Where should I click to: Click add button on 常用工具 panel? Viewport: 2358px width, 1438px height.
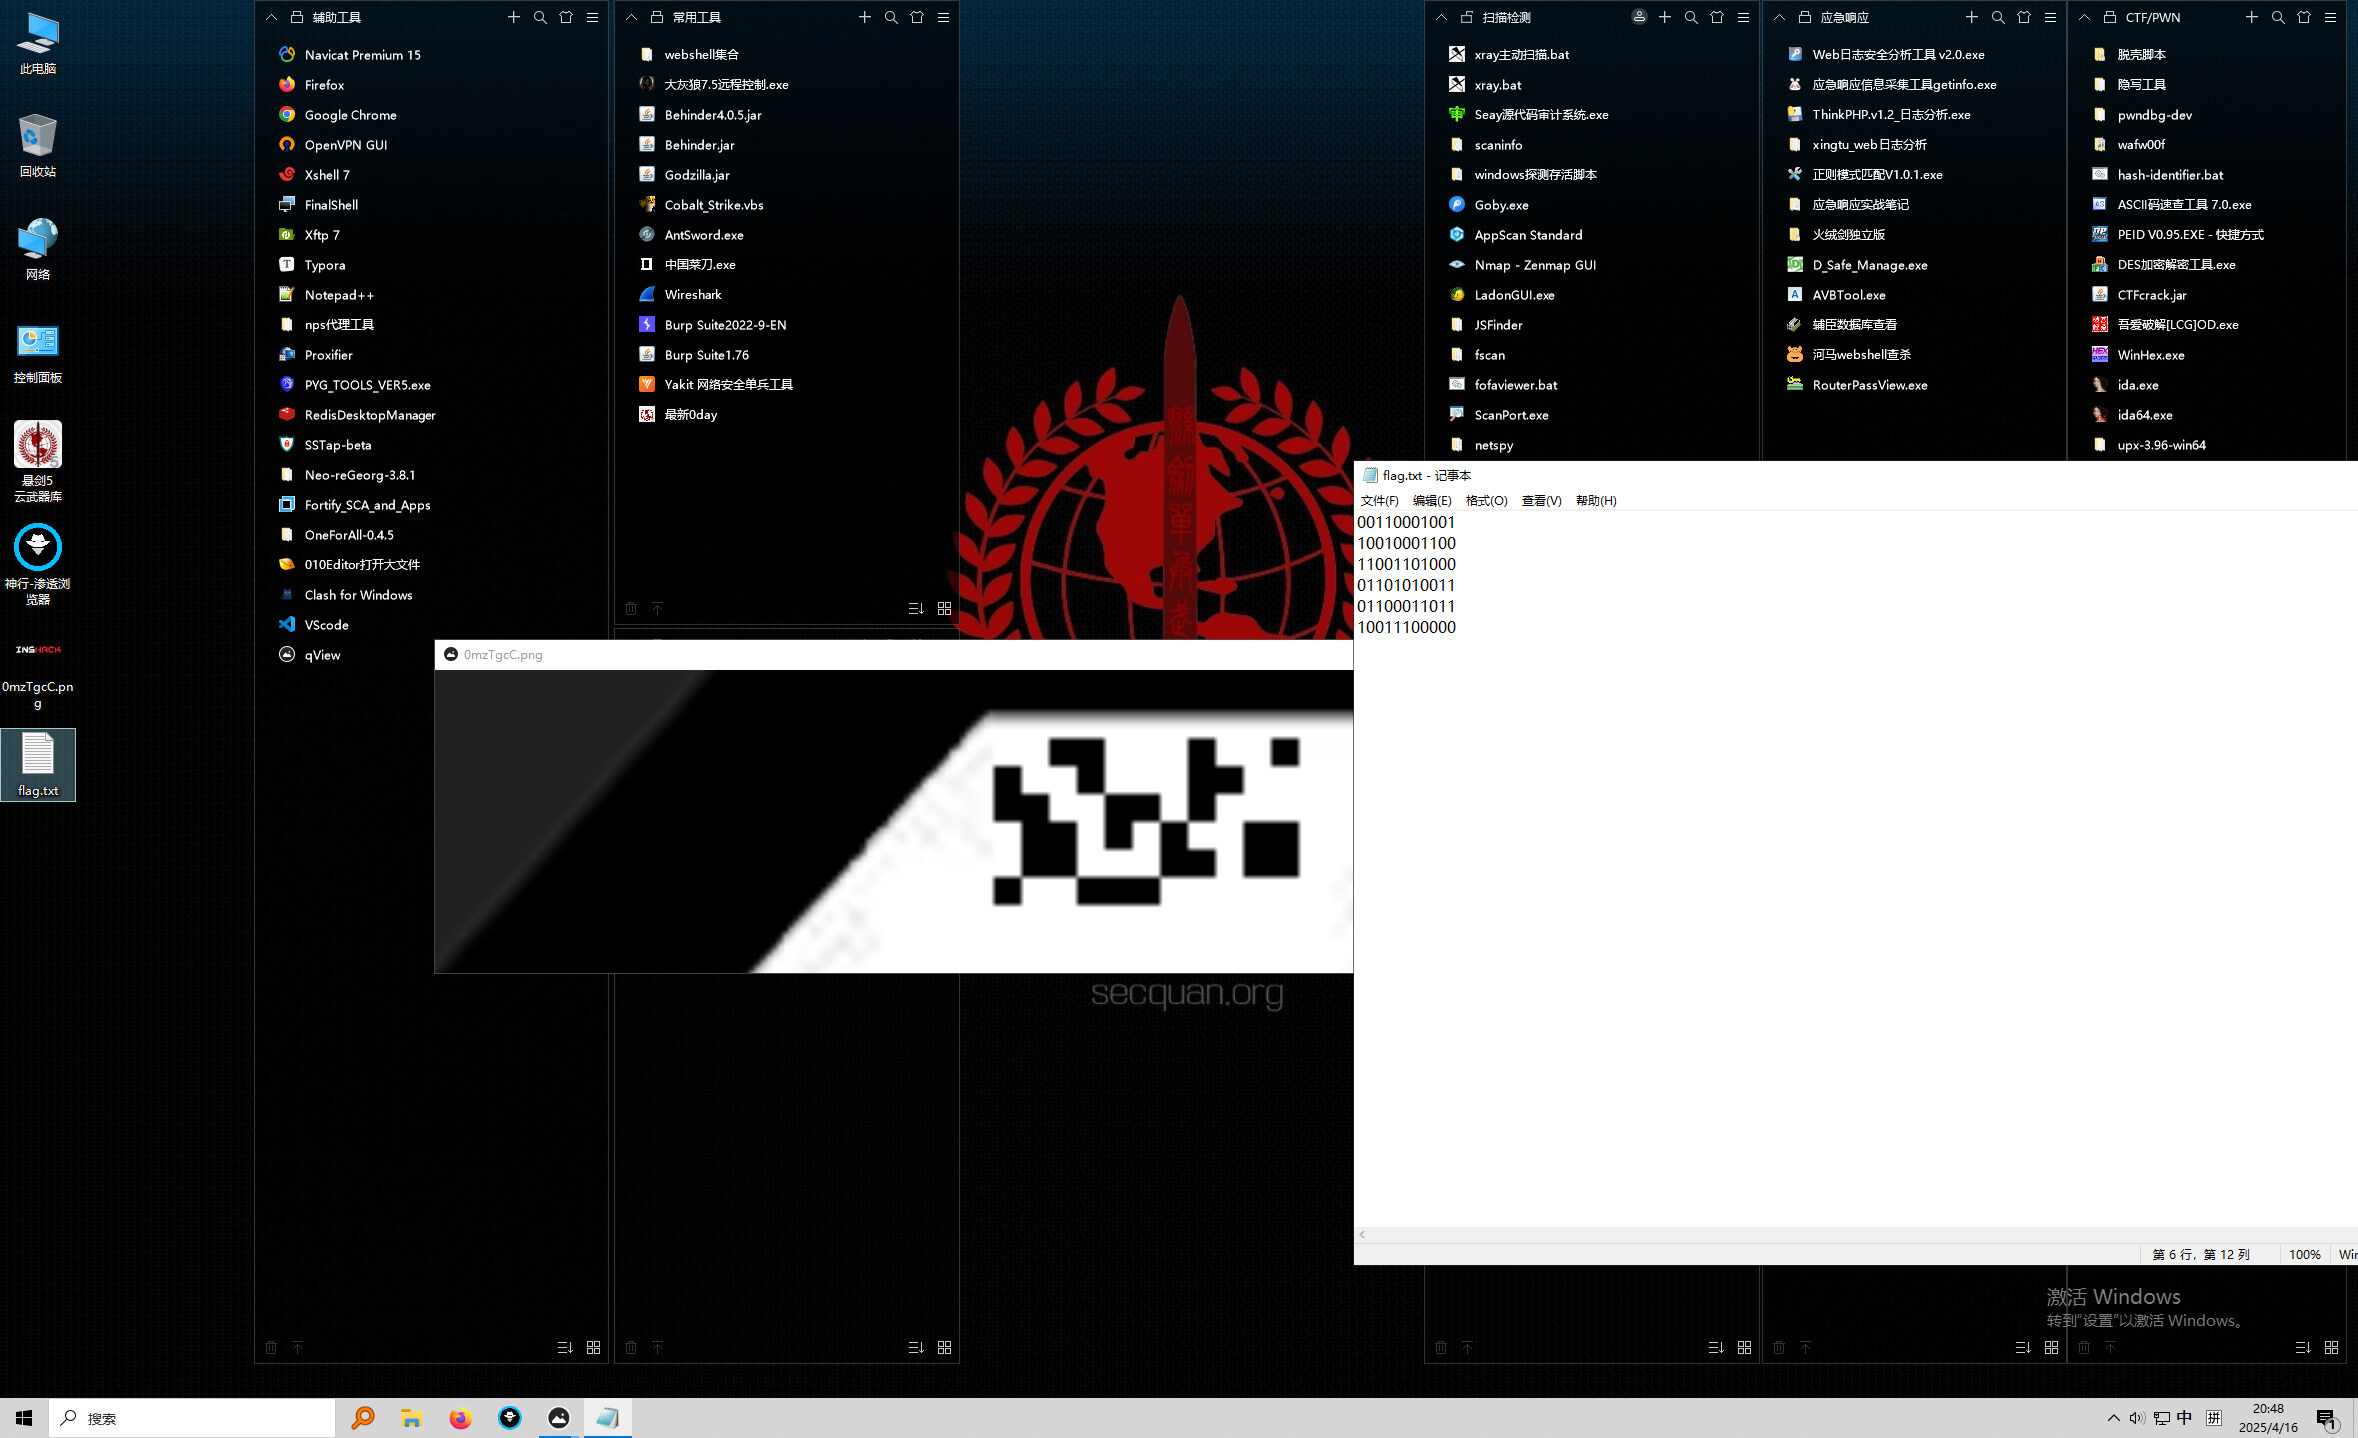865,17
